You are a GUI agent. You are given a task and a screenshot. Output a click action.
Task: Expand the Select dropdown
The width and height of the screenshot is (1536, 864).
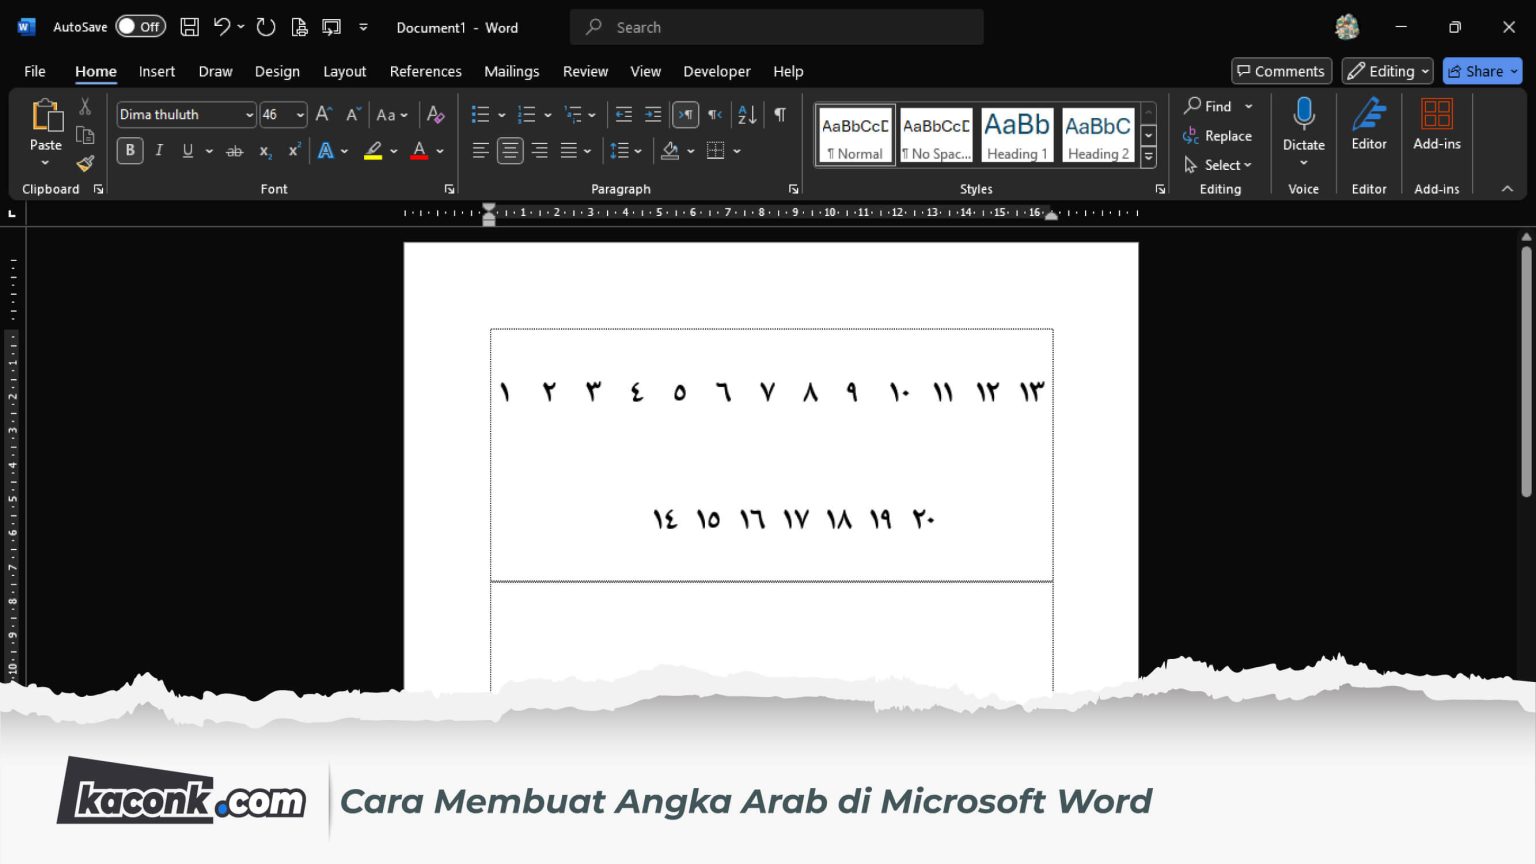coord(1218,165)
